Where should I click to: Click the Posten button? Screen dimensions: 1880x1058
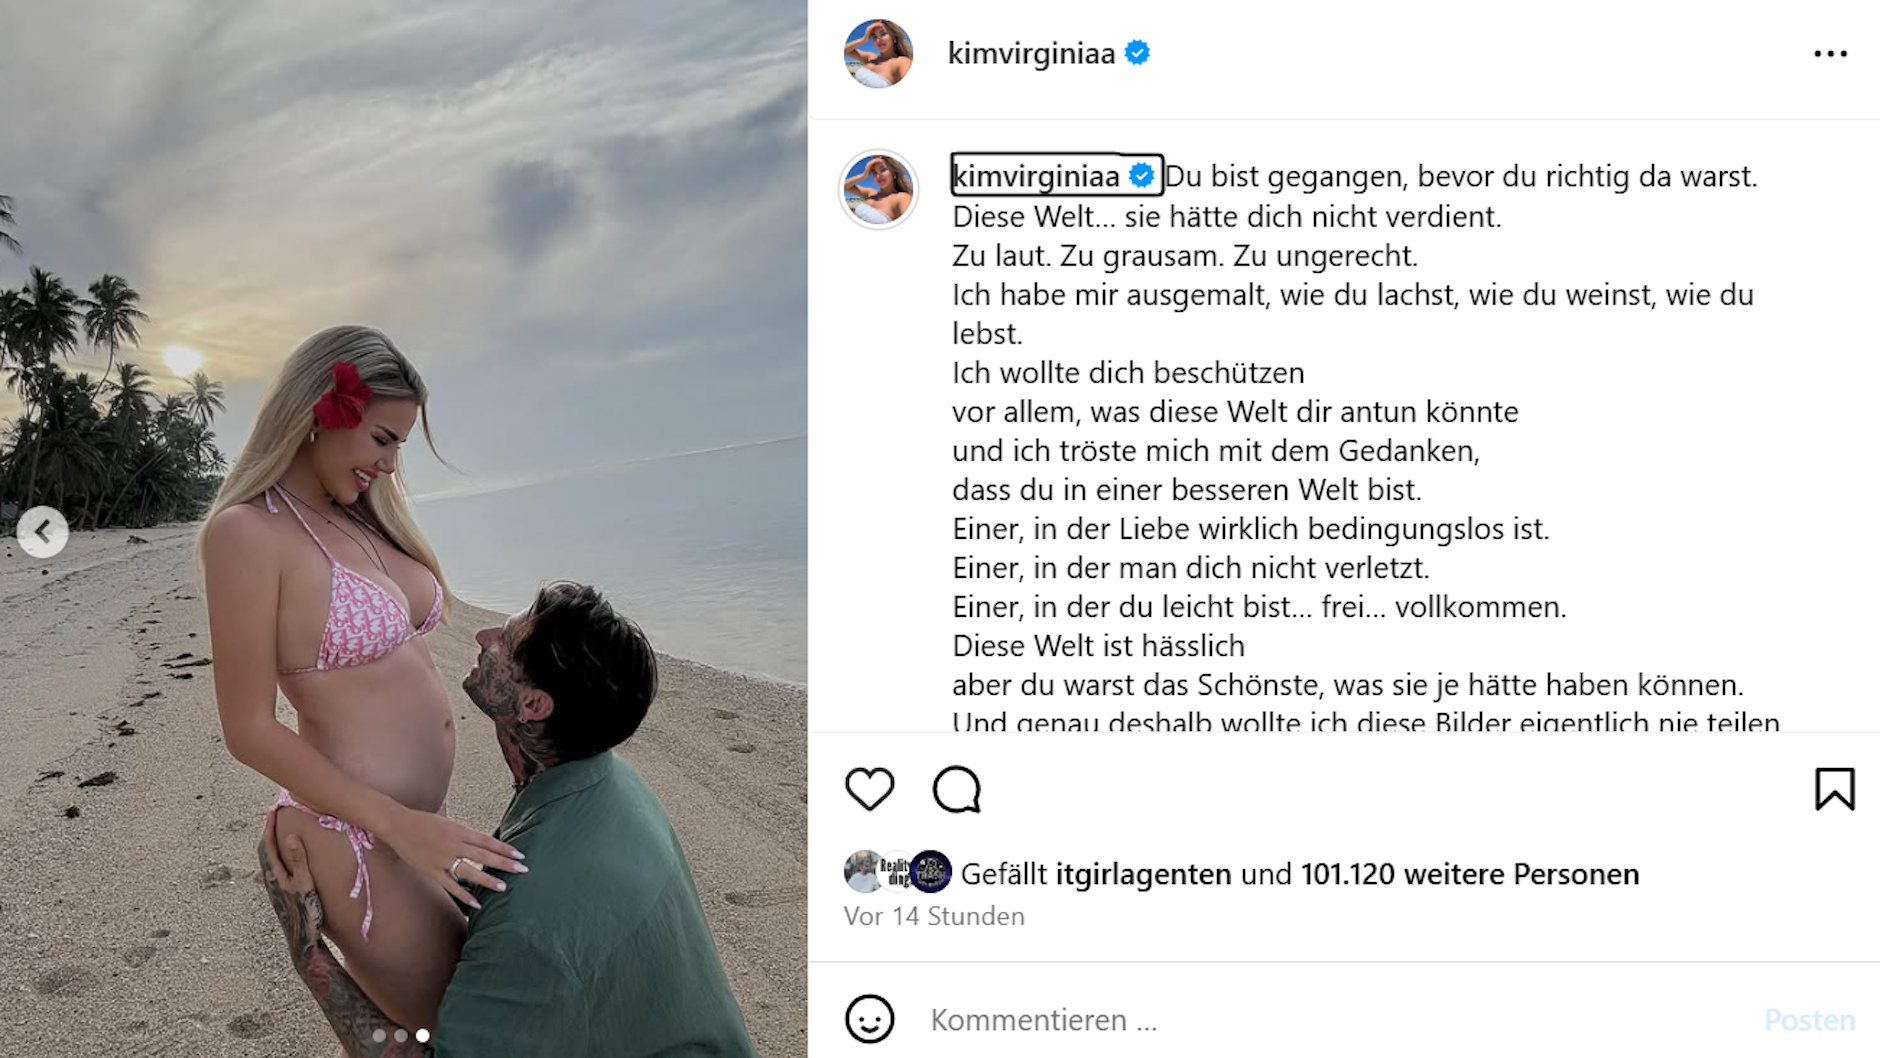1809,1019
